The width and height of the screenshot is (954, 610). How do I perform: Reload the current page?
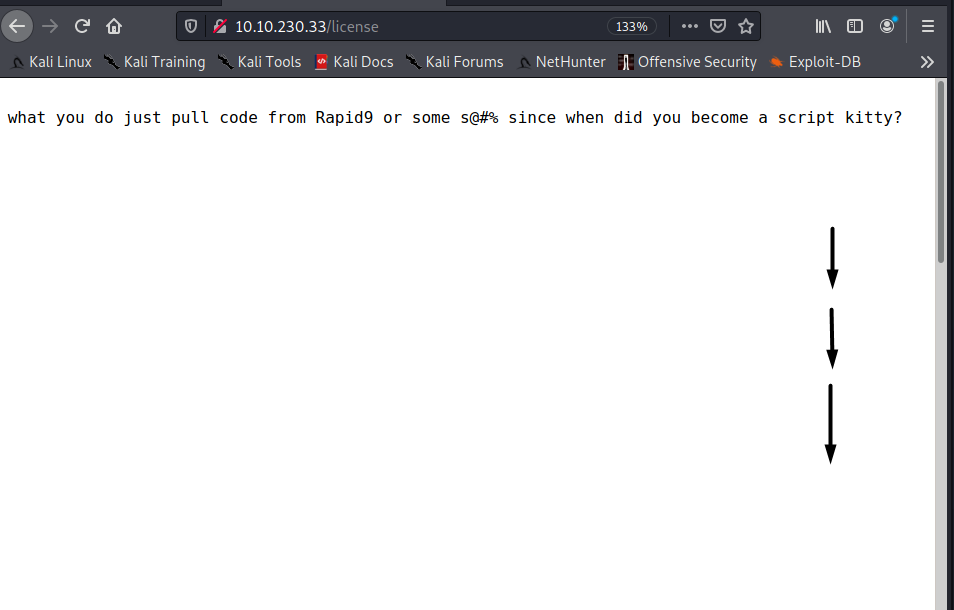pos(82,26)
